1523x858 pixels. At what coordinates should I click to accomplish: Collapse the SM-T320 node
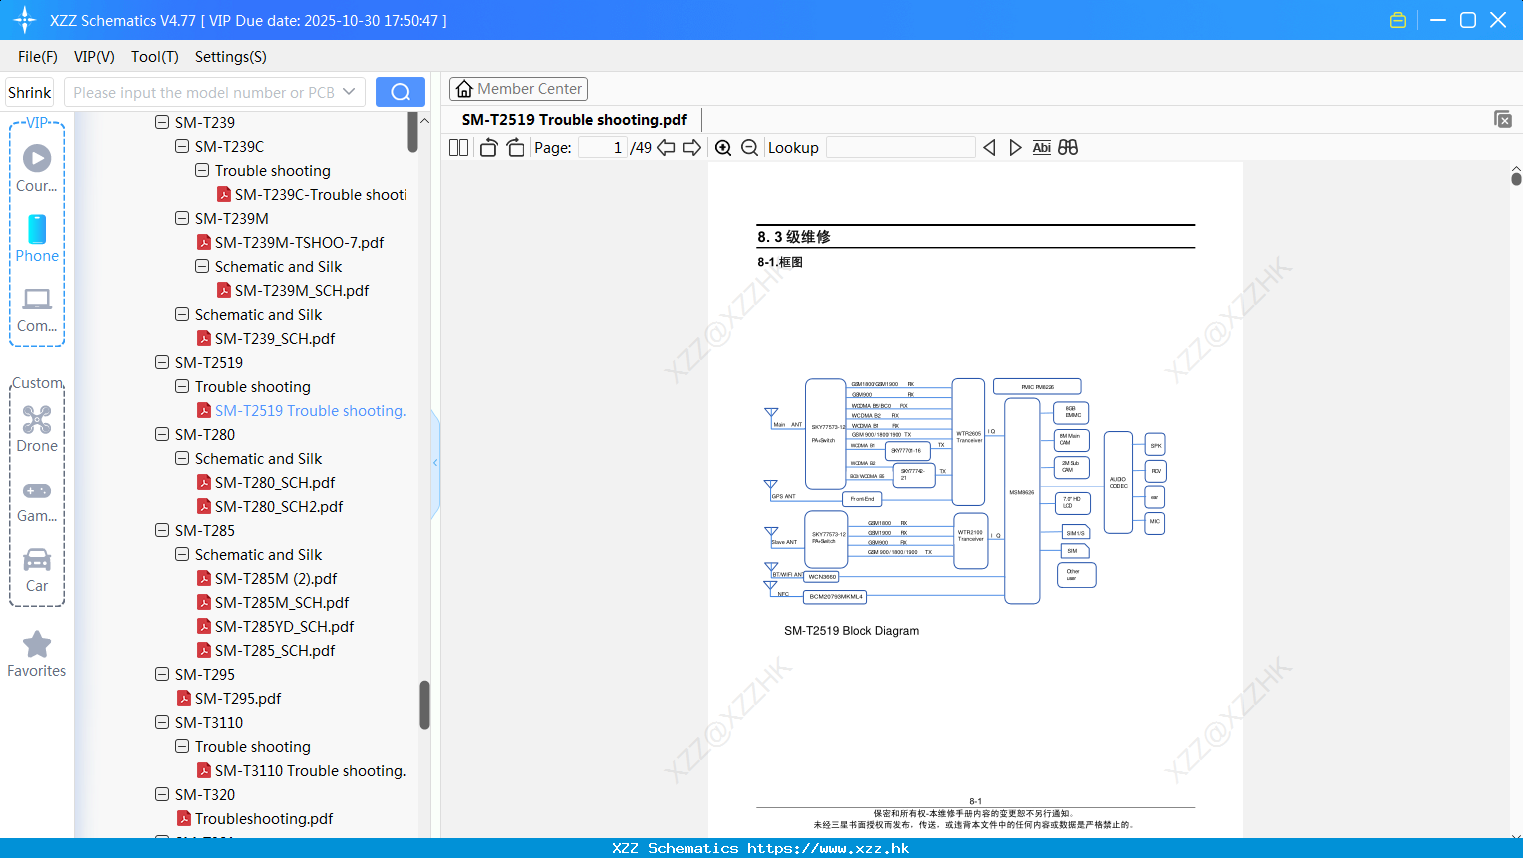point(162,794)
